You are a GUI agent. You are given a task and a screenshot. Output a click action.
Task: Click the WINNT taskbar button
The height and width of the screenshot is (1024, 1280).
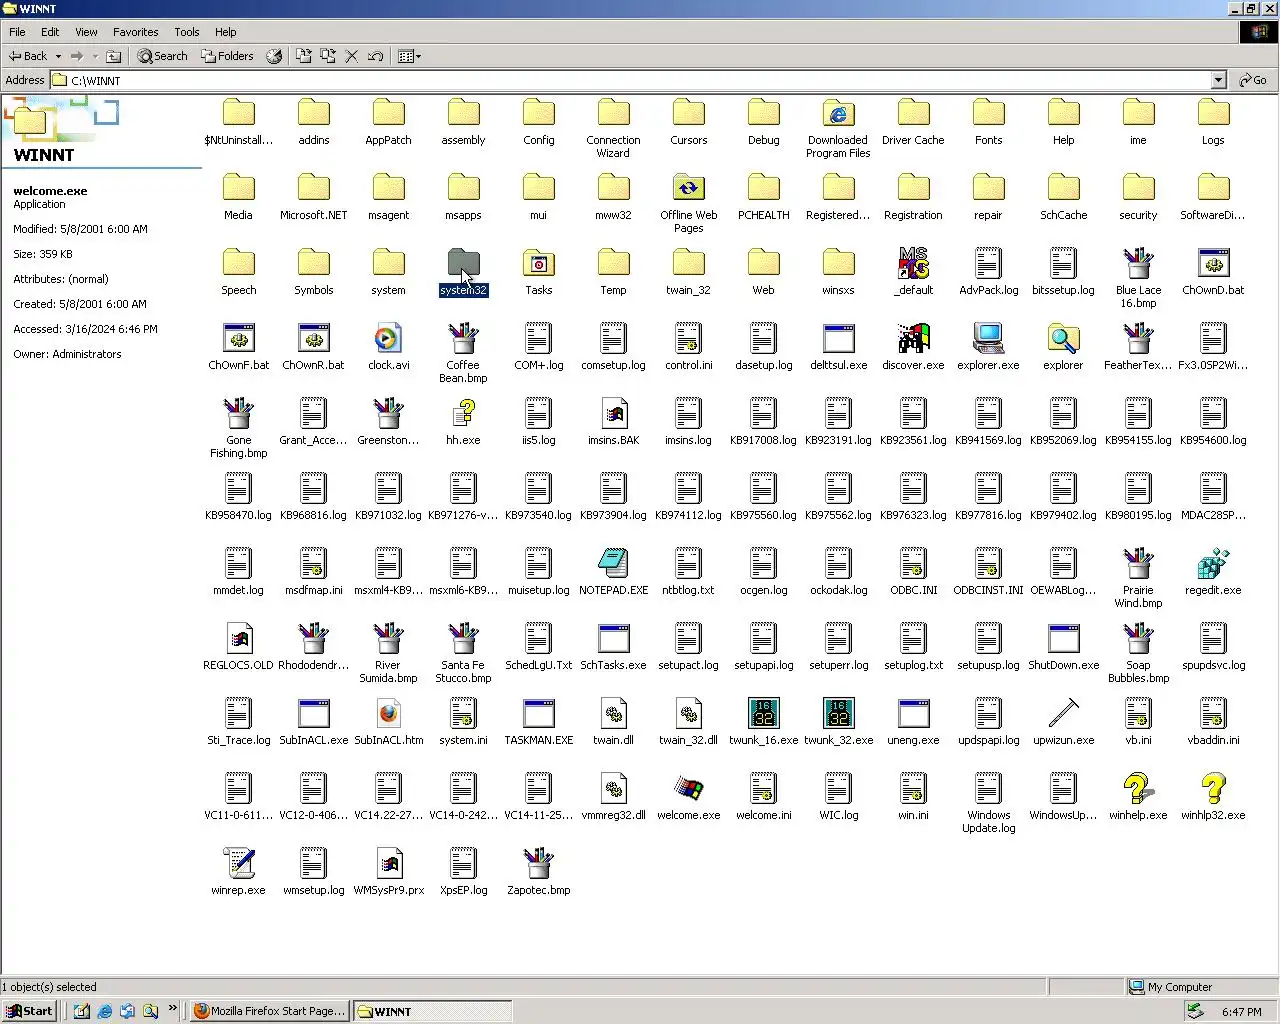(x=432, y=1011)
